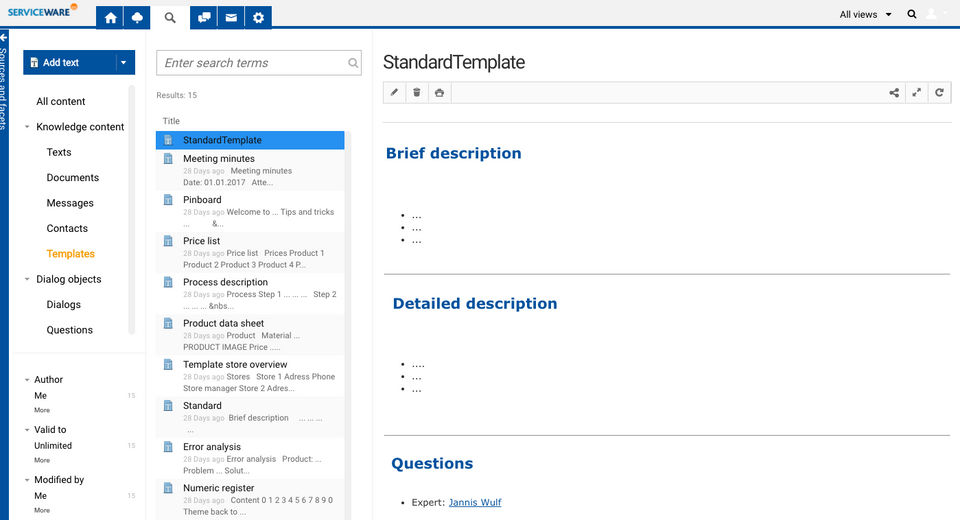The height and width of the screenshot is (520, 960).
Task: Share the StandardTemplate document
Action: point(894,93)
